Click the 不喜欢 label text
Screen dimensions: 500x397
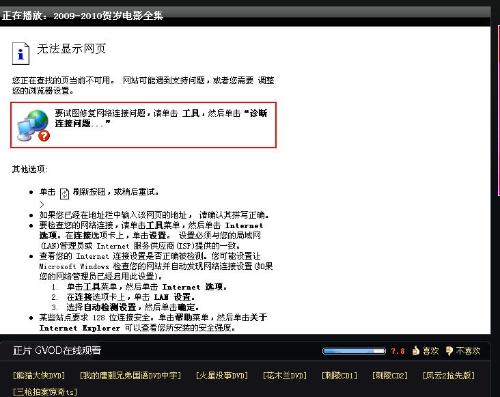click(468, 351)
